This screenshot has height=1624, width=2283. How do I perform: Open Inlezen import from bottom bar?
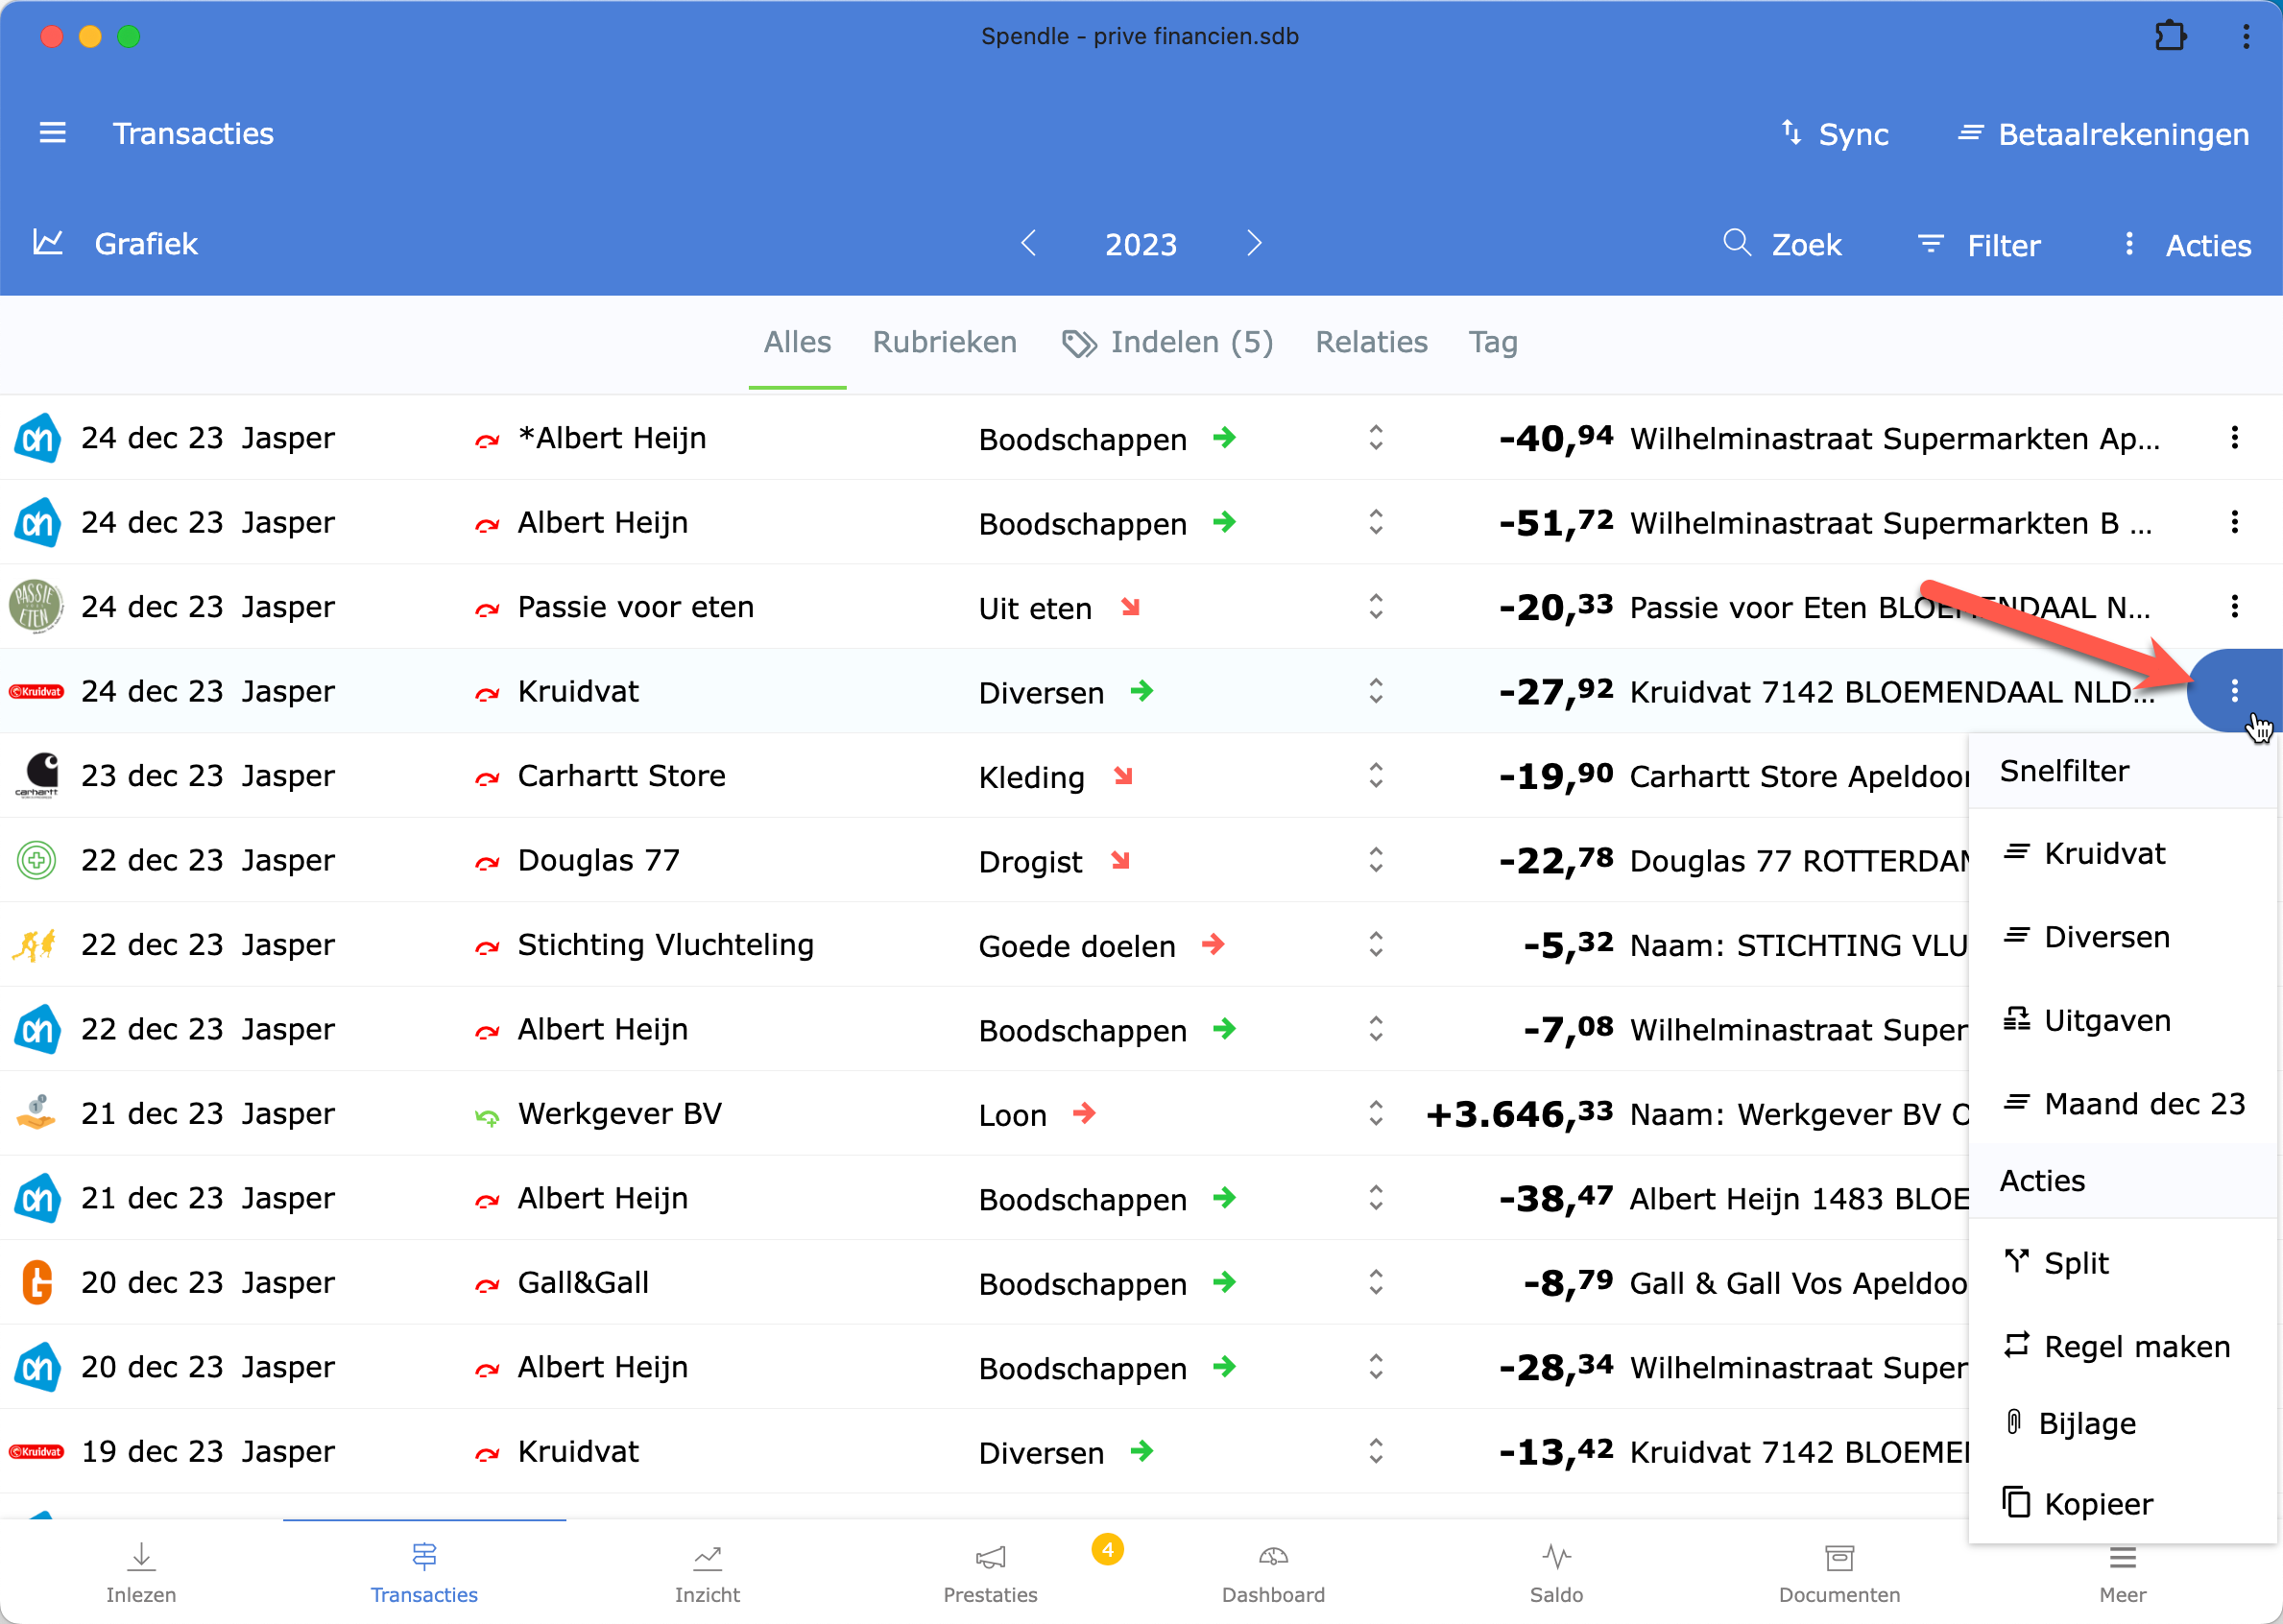(x=141, y=1571)
